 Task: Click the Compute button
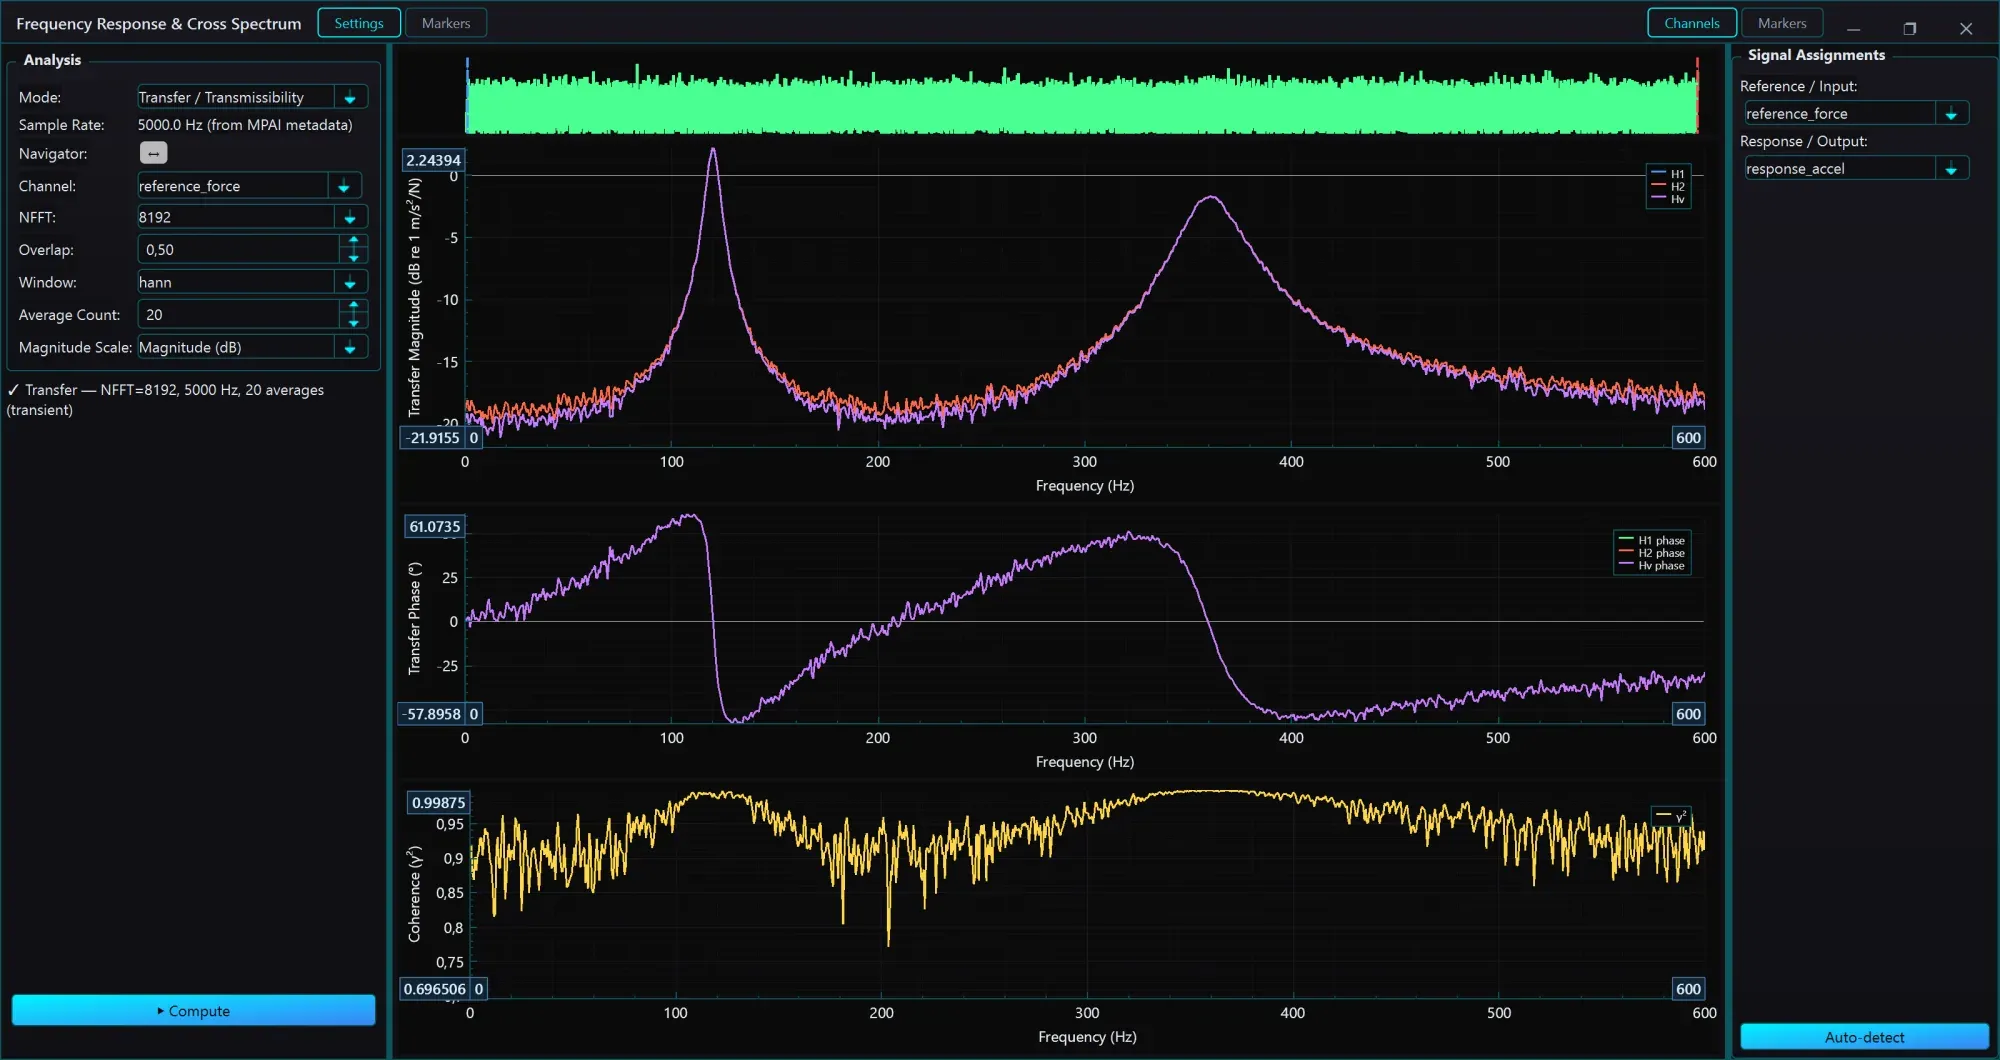[x=194, y=1010]
